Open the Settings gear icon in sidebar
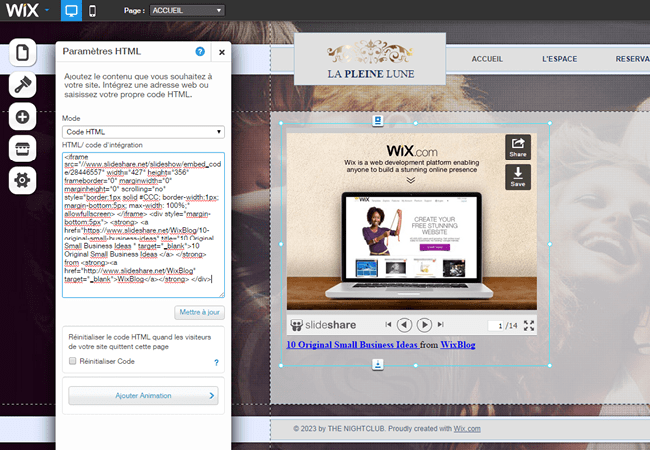 tap(22, 180)
